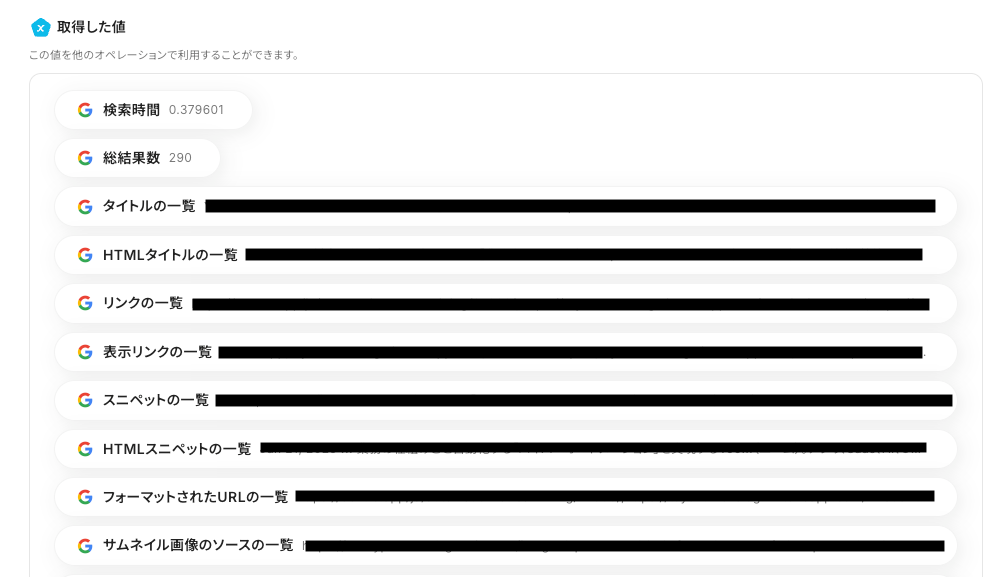Click the Google icon next to 総結果数
The width and height of the screenshot is (1008, 577).
pos(85,158)
